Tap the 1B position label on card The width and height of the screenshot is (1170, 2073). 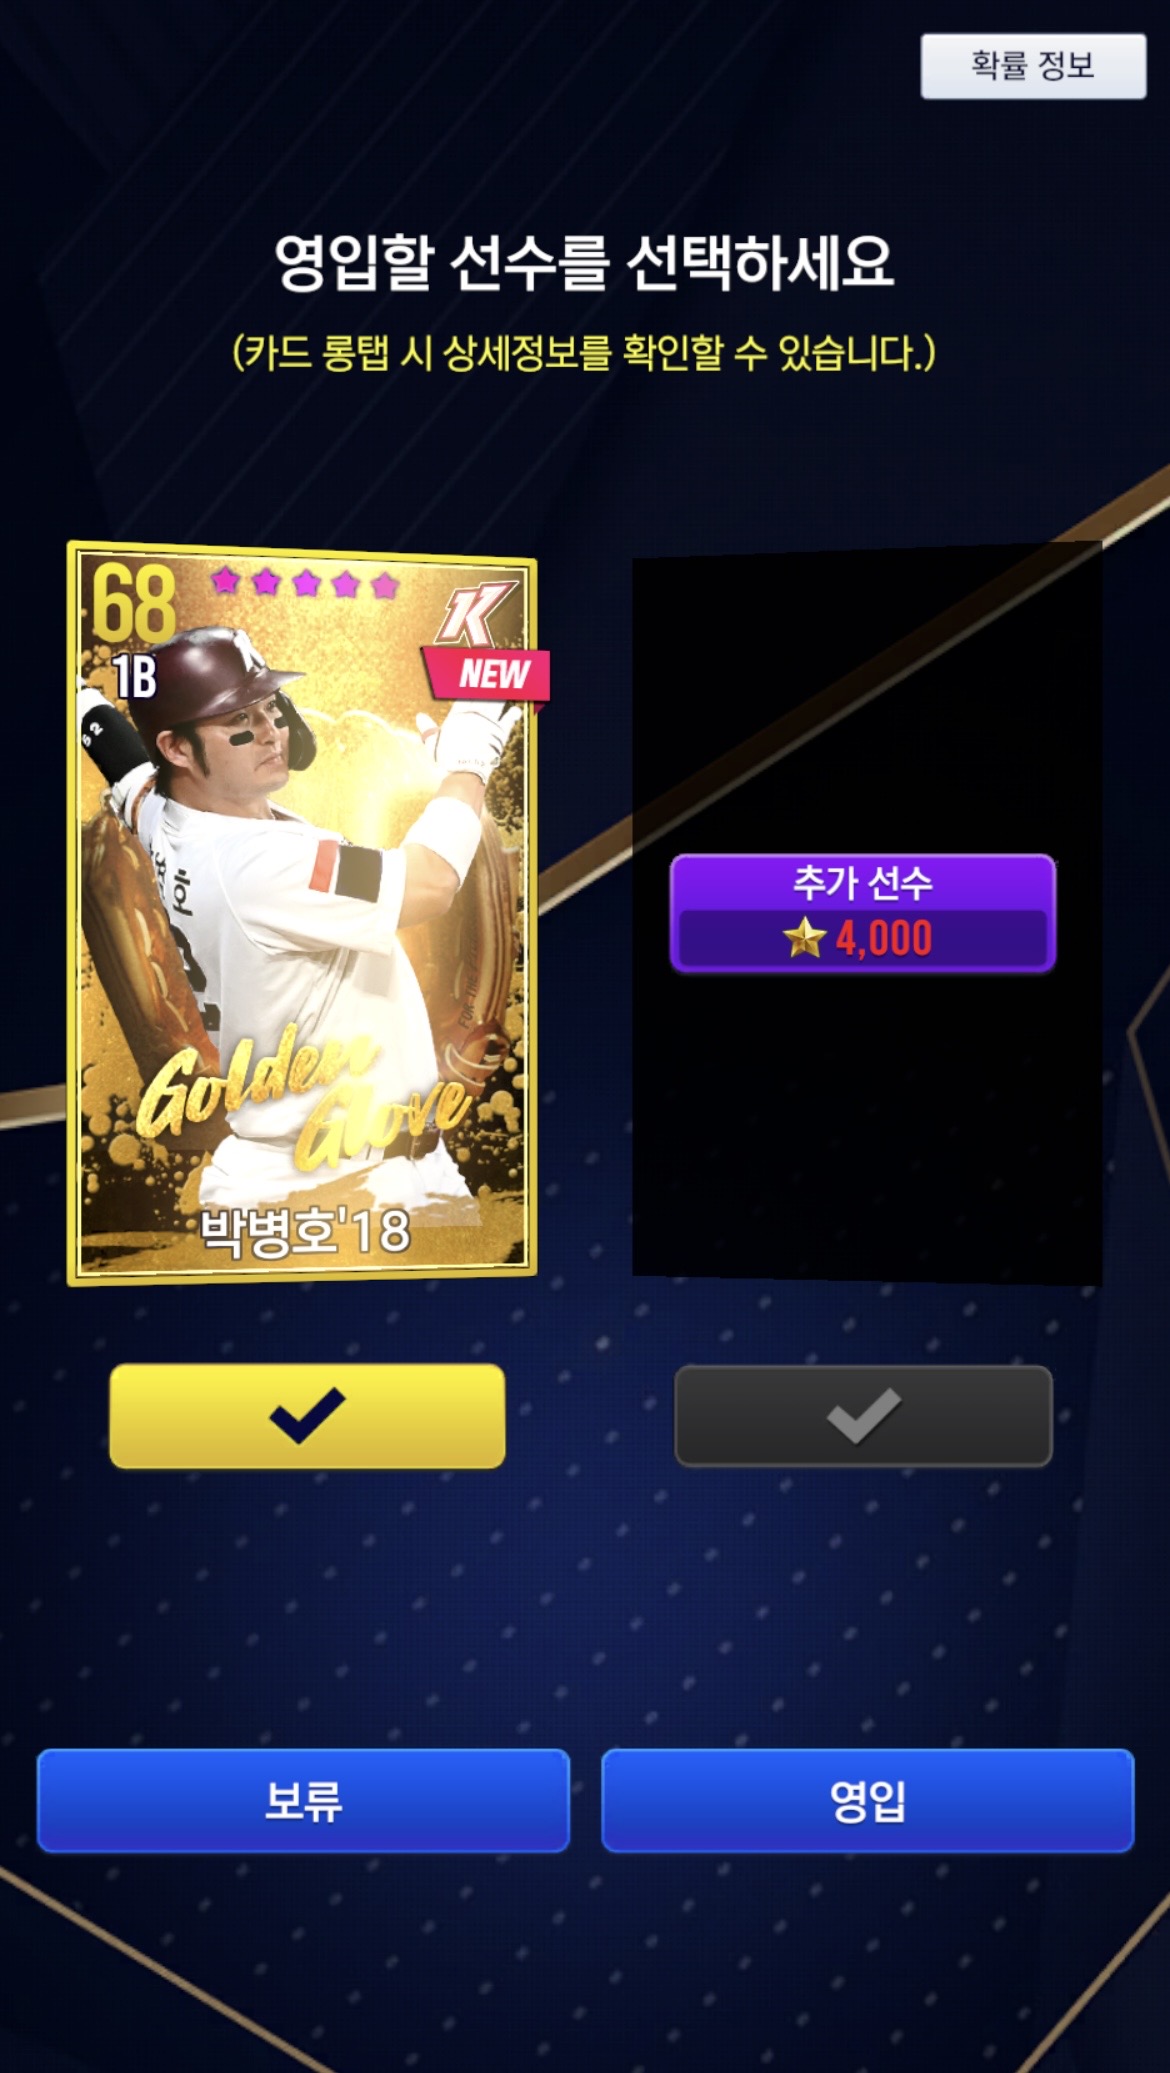click(x=134, y=677)
